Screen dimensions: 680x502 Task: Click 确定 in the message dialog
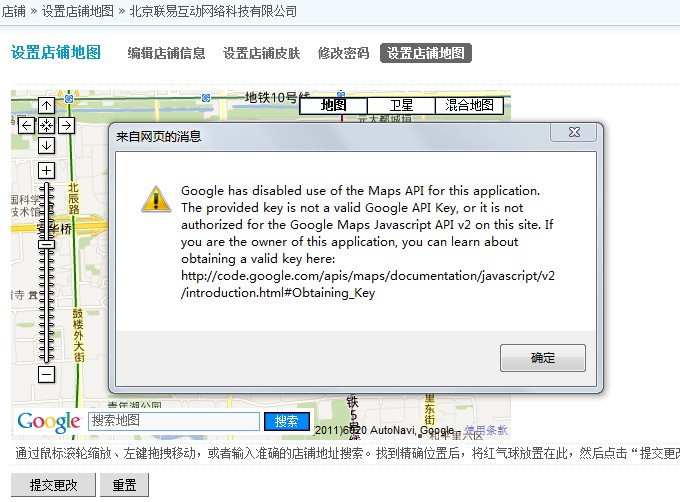pyautogui.click(x=543, y=358)
